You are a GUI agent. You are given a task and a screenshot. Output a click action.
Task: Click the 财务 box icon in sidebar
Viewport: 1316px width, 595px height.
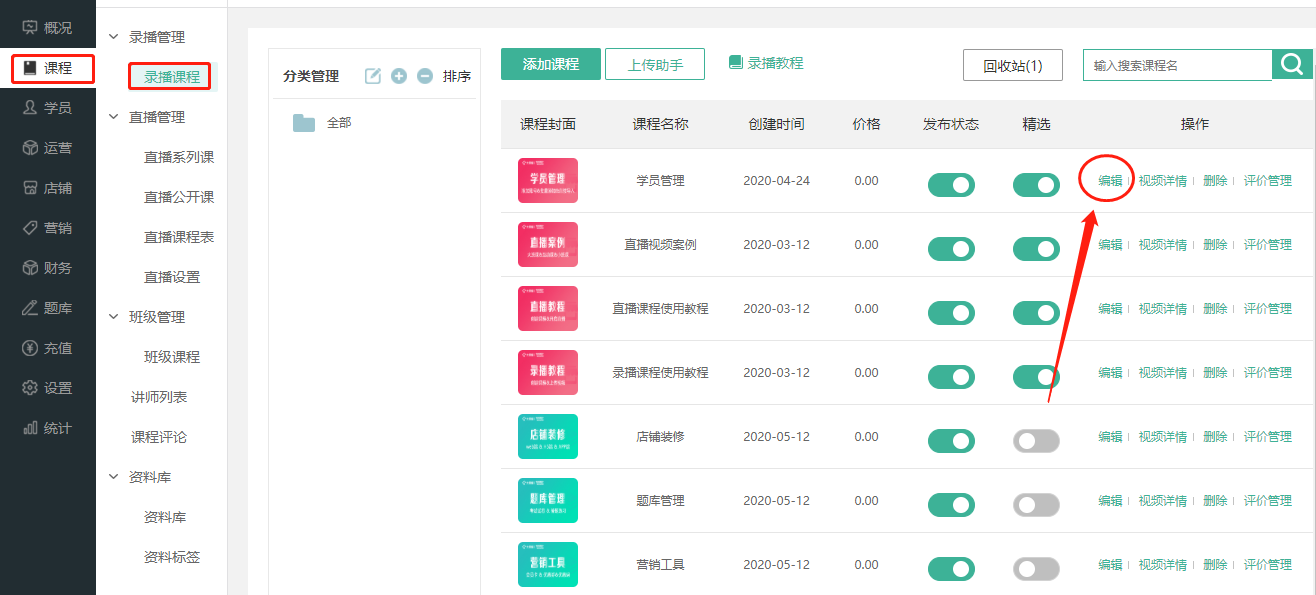[30, 268]
